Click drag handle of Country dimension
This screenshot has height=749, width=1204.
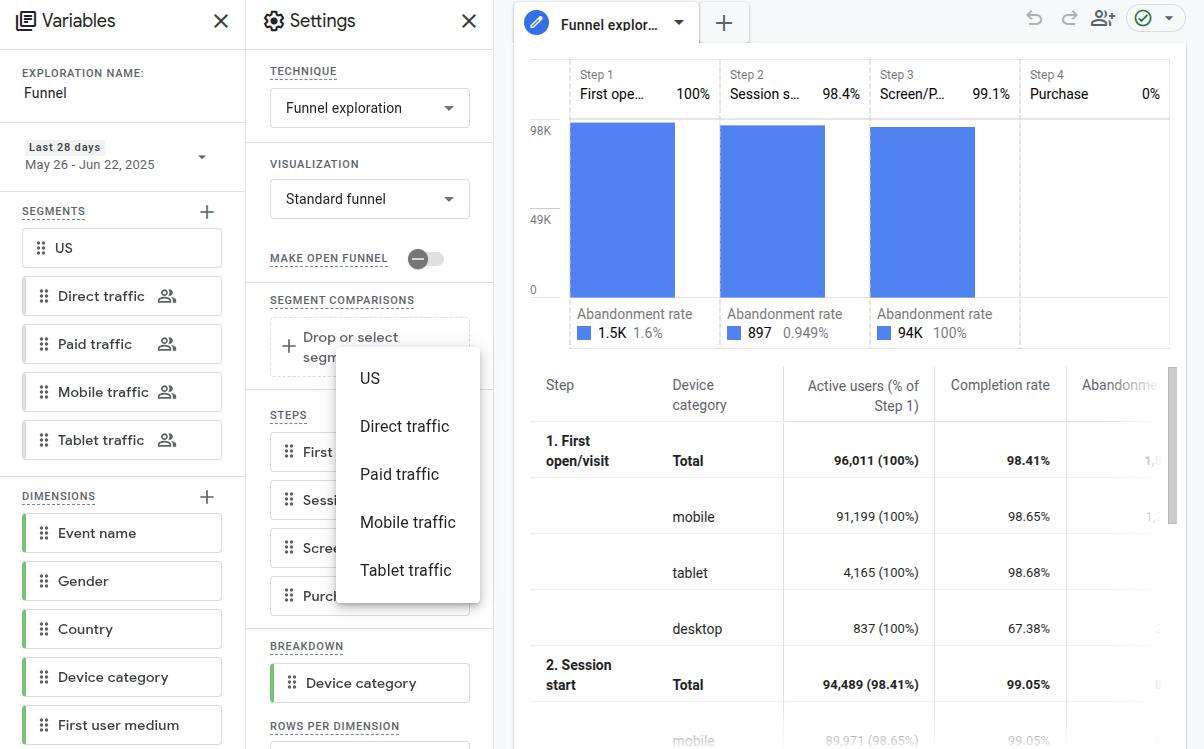click(x=44, y=629)
